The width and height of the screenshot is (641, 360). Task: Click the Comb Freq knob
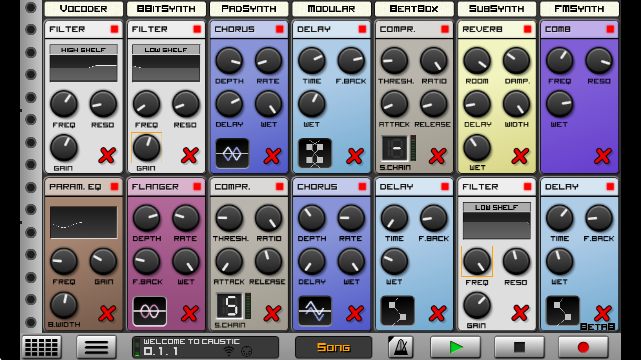(559, 60)
